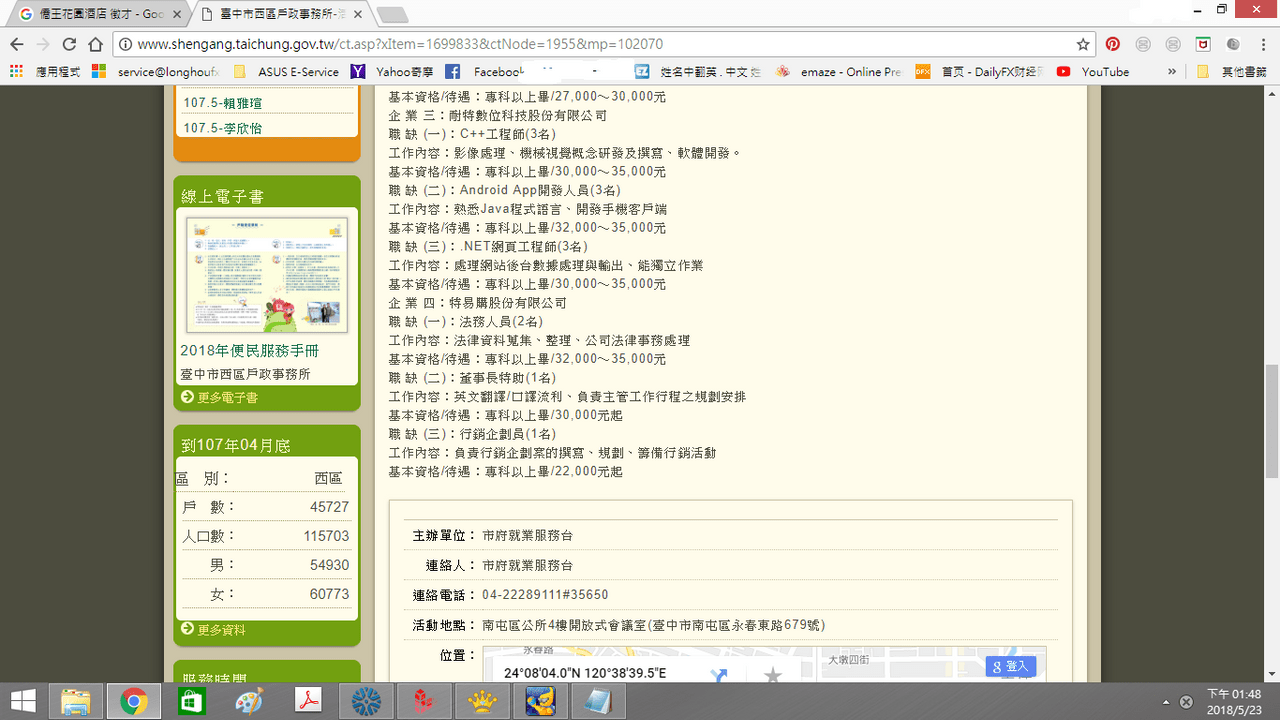Image resolution: width=1280 pixels, height=720 pixels.
Task: Open Adobe Acrobat from the taskbar
Action: coord(308,701)
